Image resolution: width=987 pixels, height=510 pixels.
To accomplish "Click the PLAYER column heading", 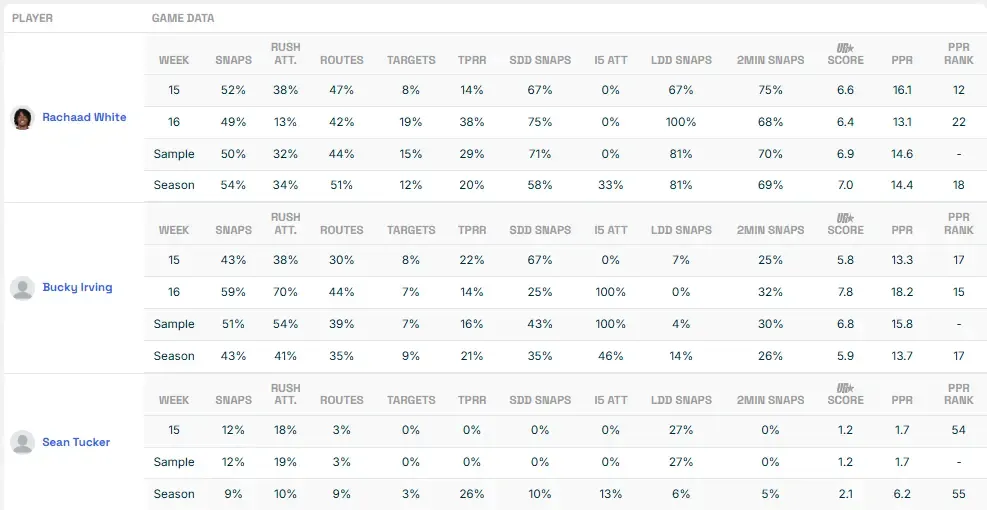I will (33, 18).
